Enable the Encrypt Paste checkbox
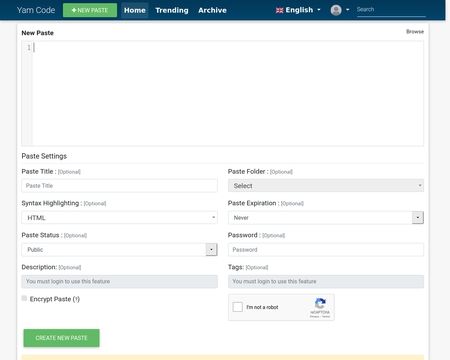The width and height of the screenshot is (450, 360). 24,298
